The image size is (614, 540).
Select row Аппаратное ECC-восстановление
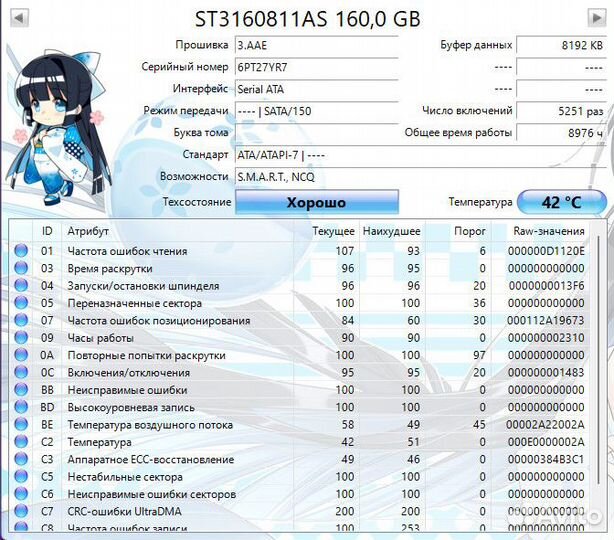coord(300,459)
